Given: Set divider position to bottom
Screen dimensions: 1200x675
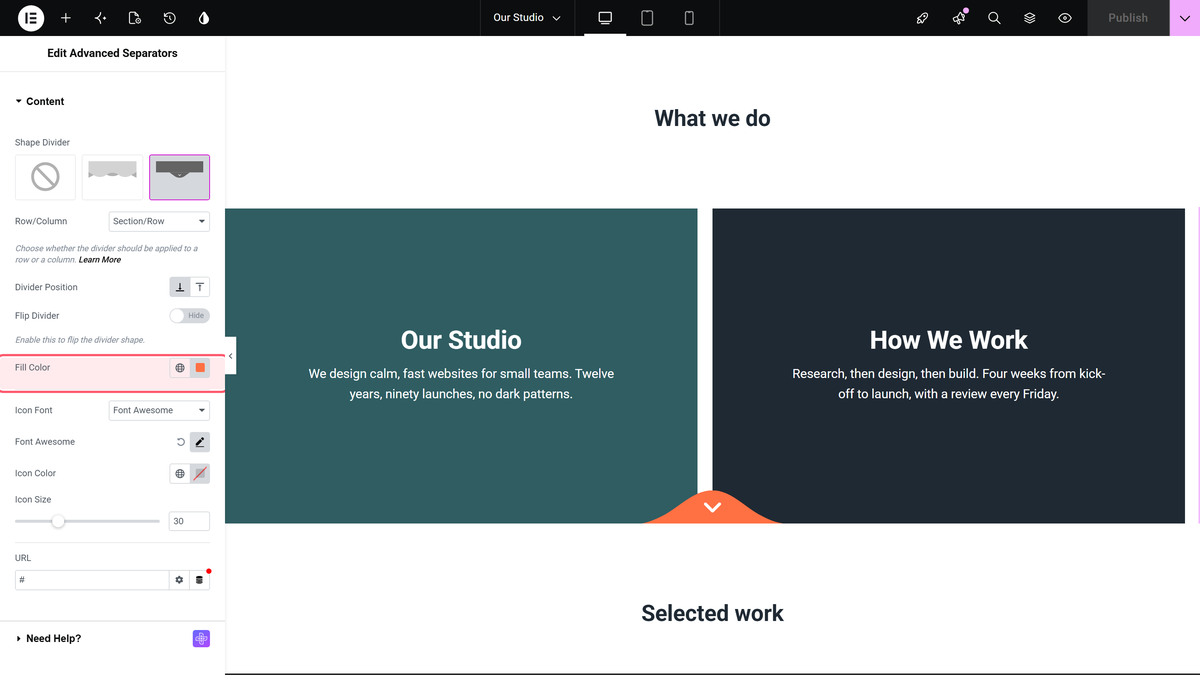Looking at the screenshot, I should coord(180,287).
